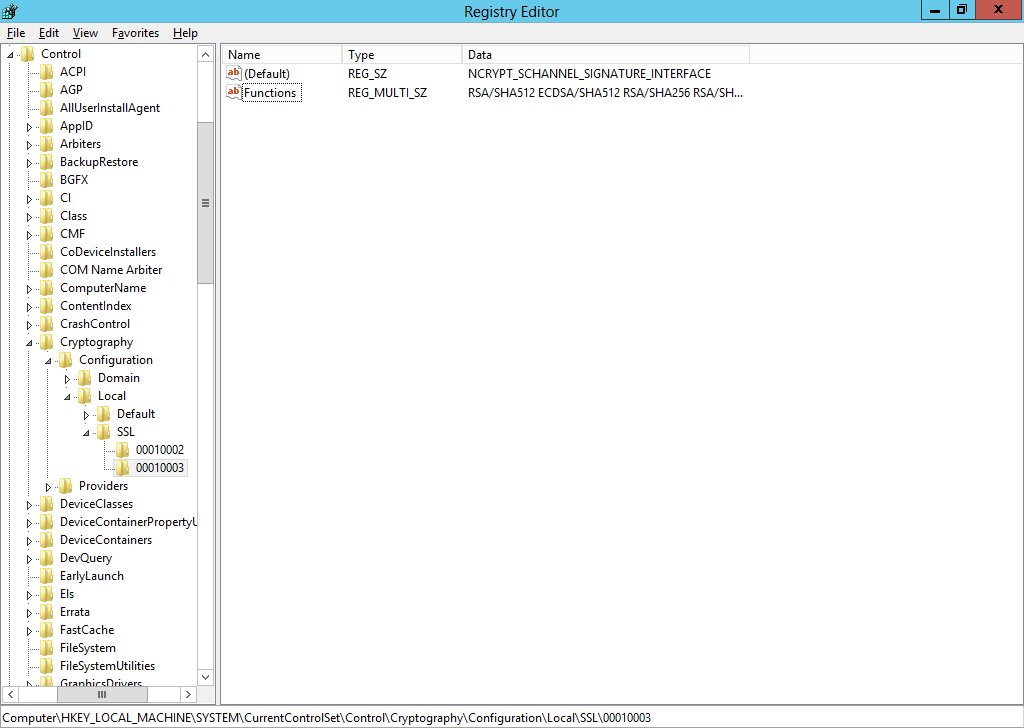This screenshot has height=728, width=1024.
Task: Collapse the SSL key arrow
Action: 86,432
